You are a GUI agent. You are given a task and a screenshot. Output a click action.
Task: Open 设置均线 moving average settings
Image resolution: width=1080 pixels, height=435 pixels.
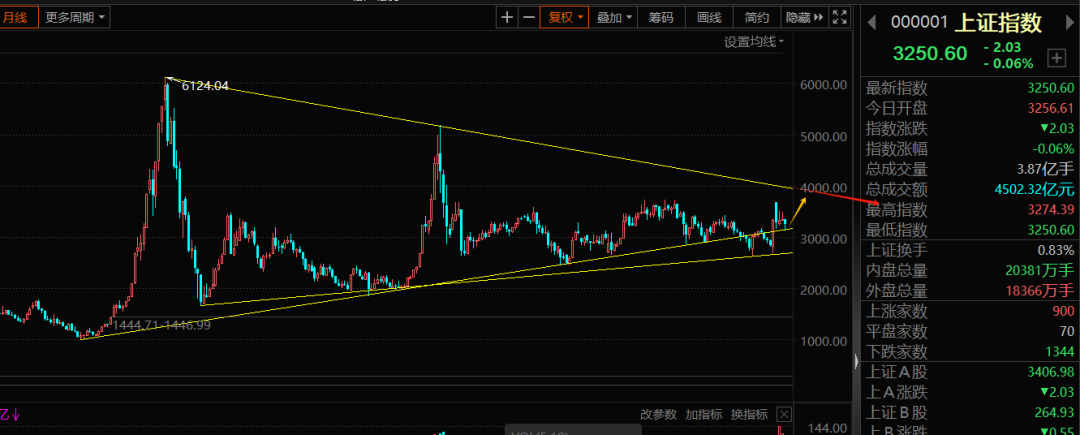coord(754,42)
